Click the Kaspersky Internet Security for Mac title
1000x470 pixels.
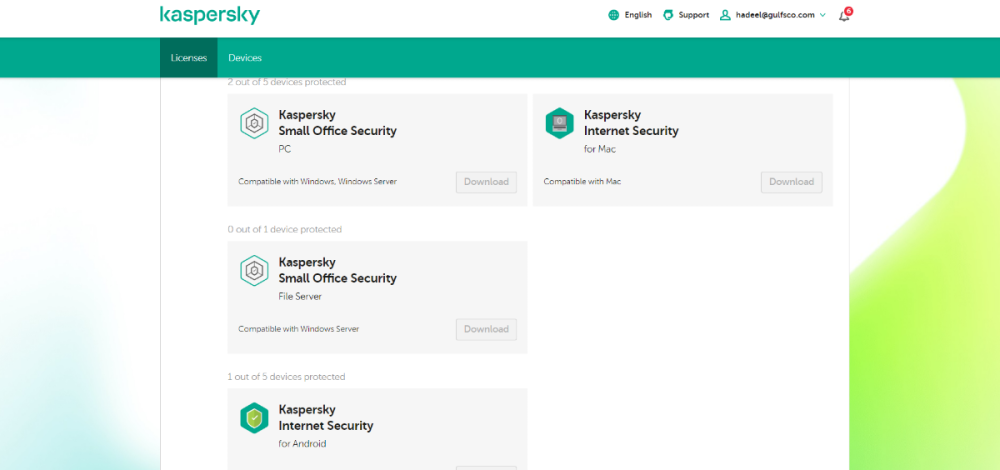(631, 122)
